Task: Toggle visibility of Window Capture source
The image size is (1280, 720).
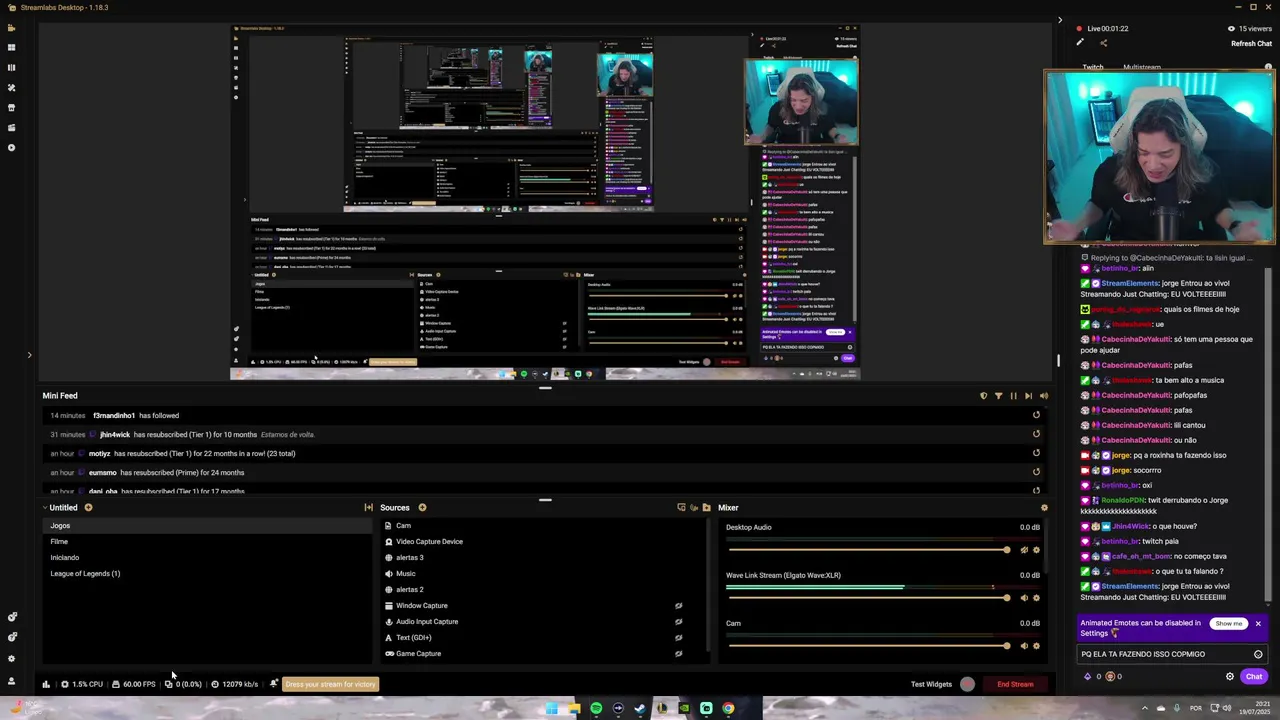Action: pyautogui.click(x=678, y=606)
